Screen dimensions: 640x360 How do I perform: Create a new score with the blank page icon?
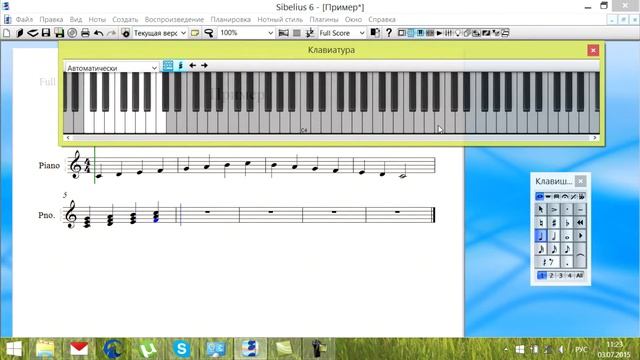(x=7, y=33)
